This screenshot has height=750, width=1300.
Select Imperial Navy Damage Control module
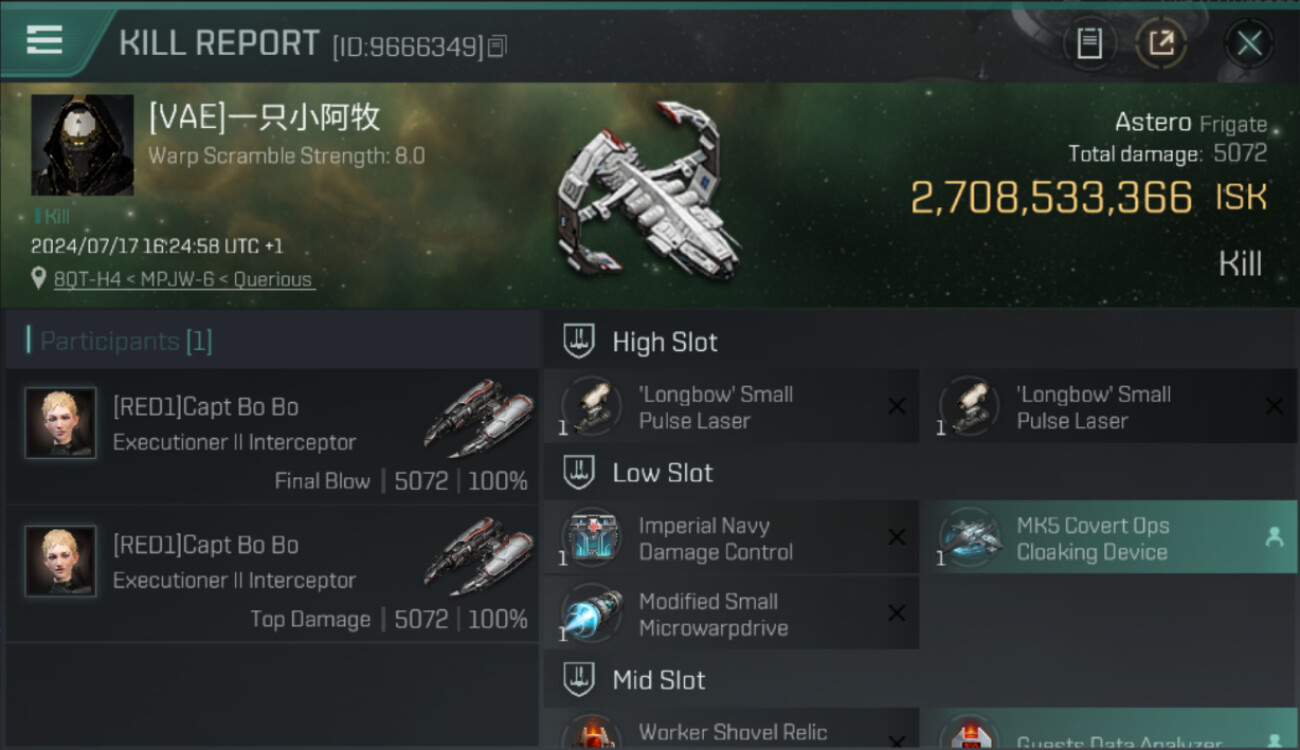pos(731,537)
